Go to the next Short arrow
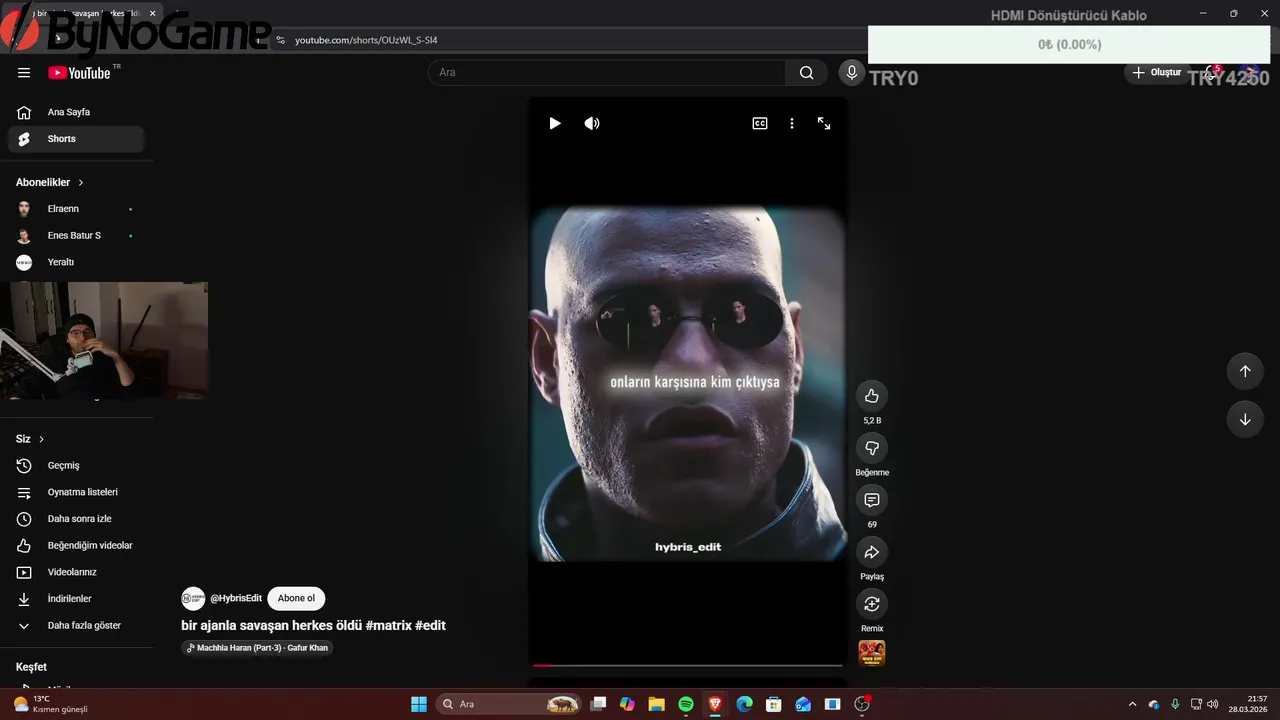 [x=1245, y=419]
